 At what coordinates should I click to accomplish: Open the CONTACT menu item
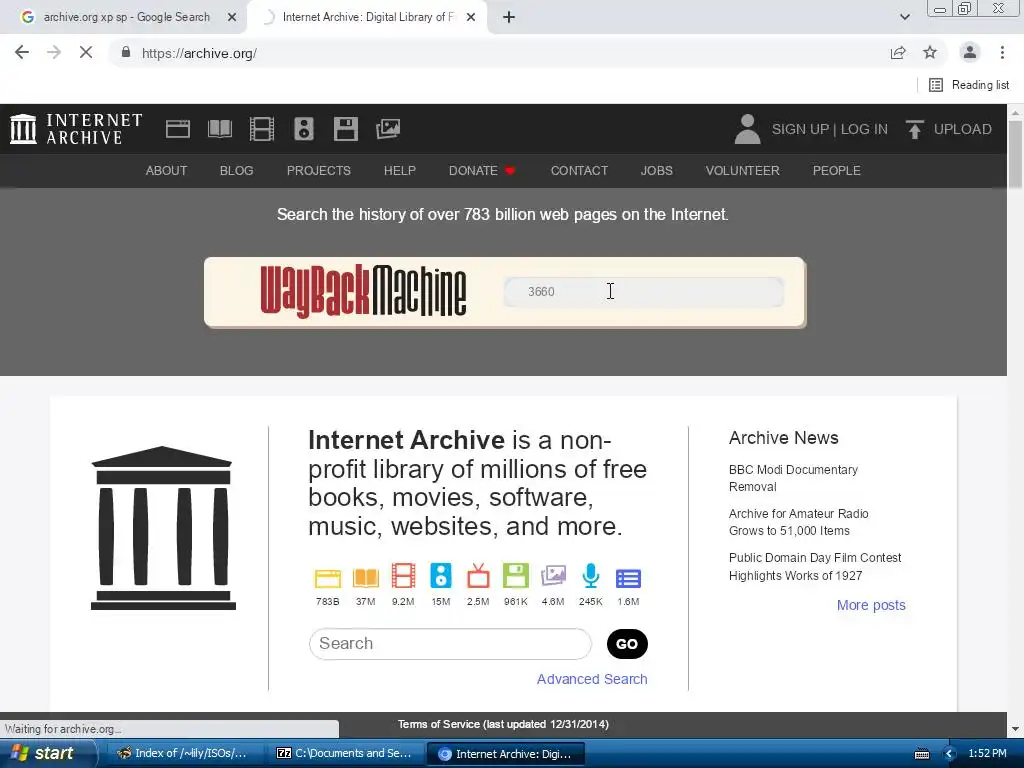579,170
